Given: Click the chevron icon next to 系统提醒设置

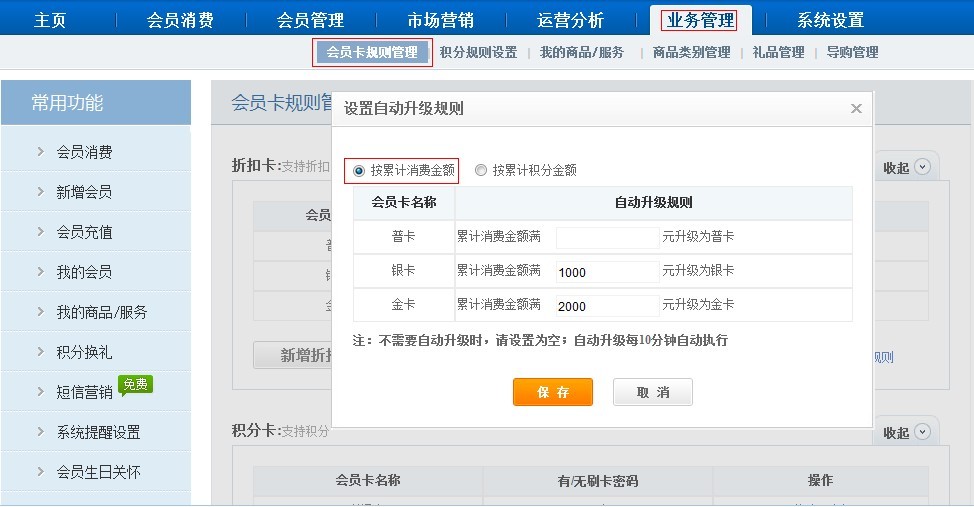Looking at the screenshot, I should pos(40,432).
